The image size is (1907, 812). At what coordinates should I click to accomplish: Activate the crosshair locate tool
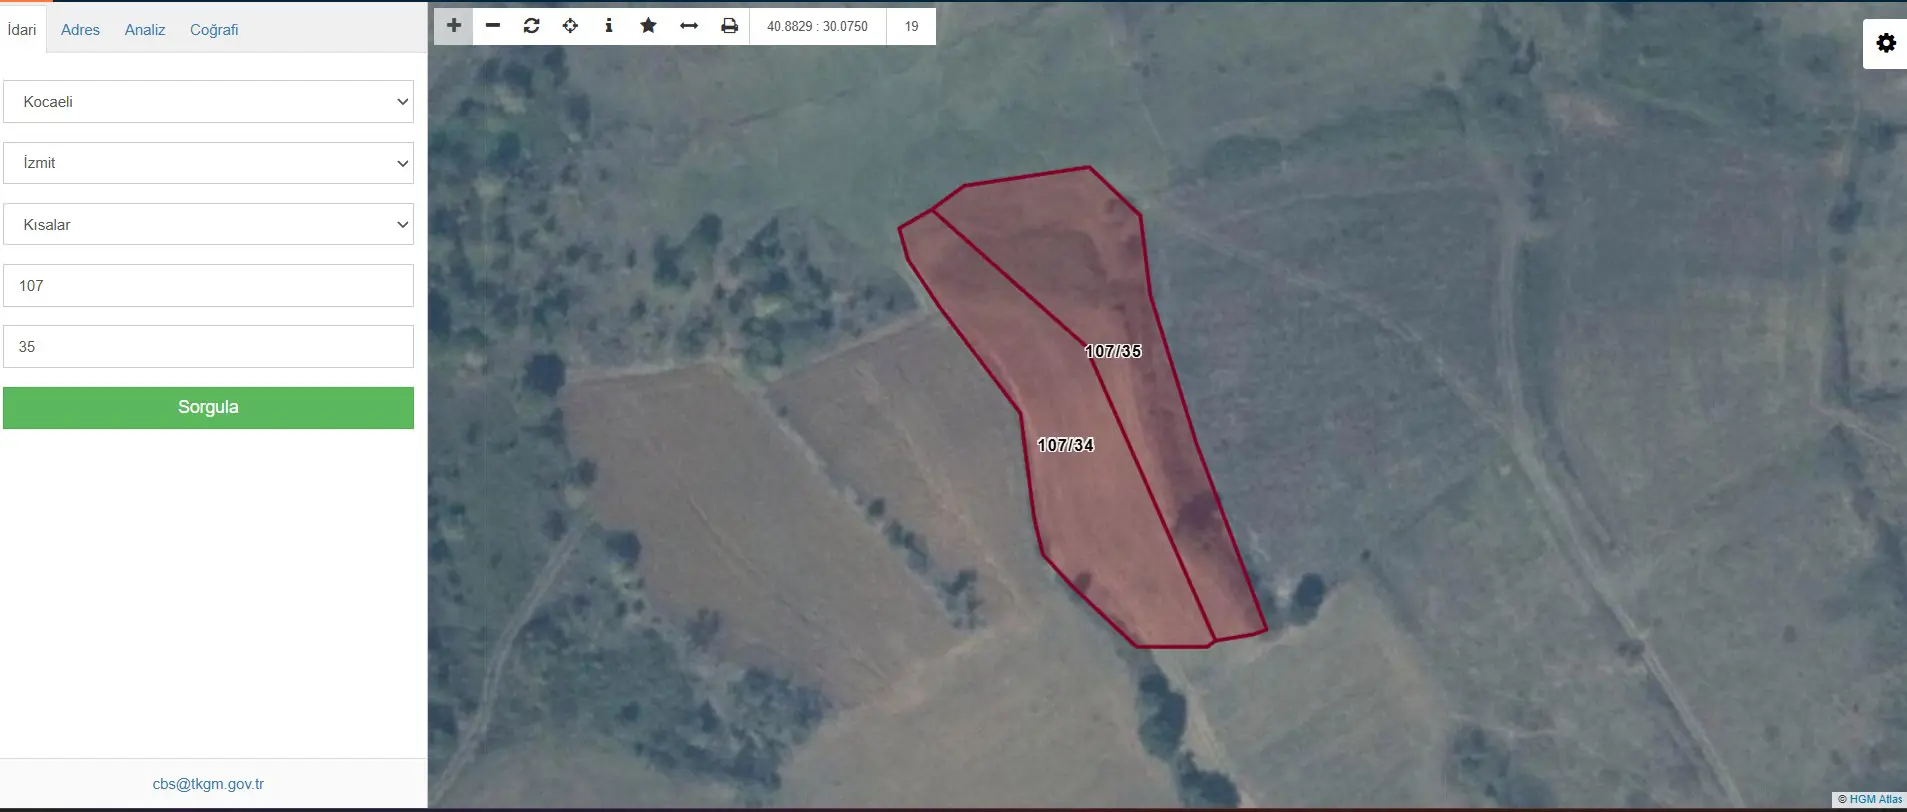click(x=570, y=26)
